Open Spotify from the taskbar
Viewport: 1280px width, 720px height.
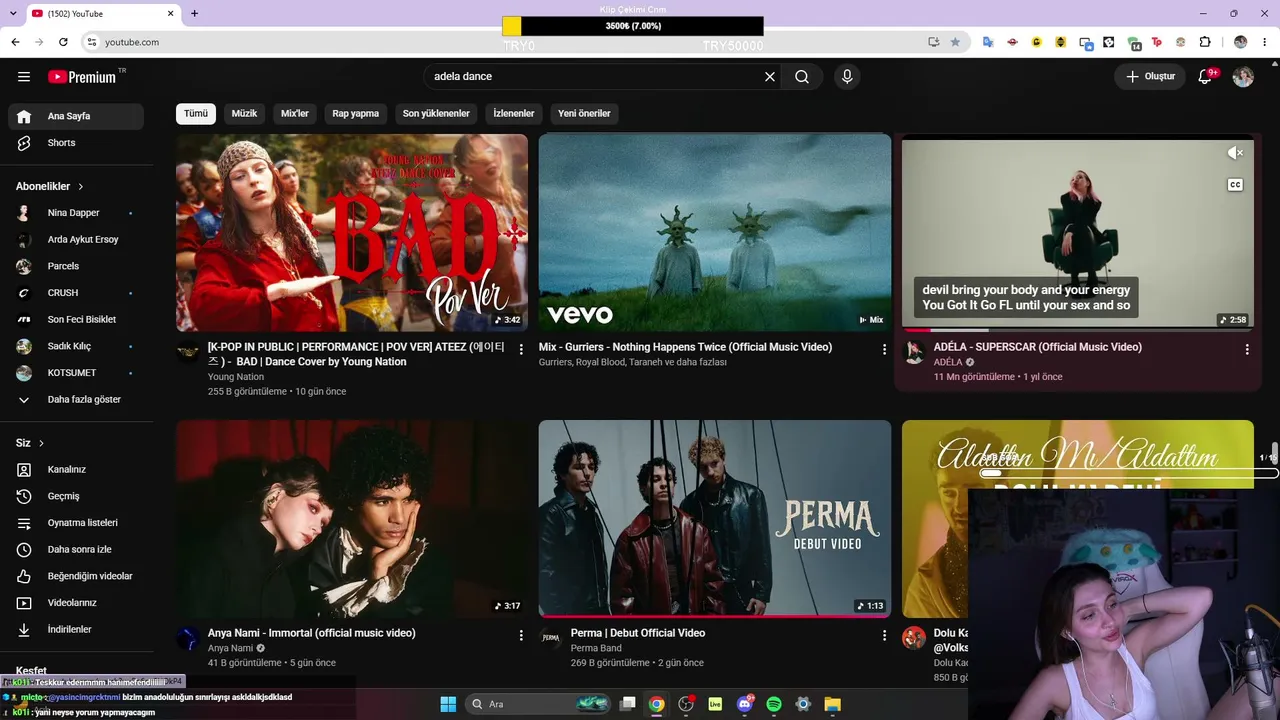pyautogui.click(x=774, y=704)
